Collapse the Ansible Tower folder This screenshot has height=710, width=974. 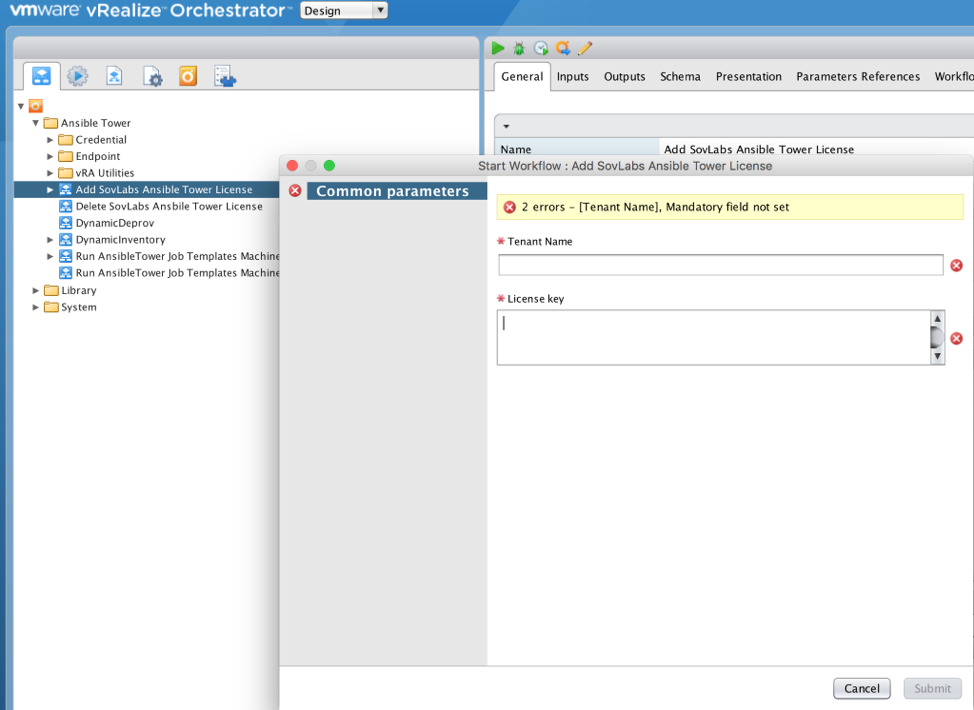pyautogui.click(x=36, y=123)
